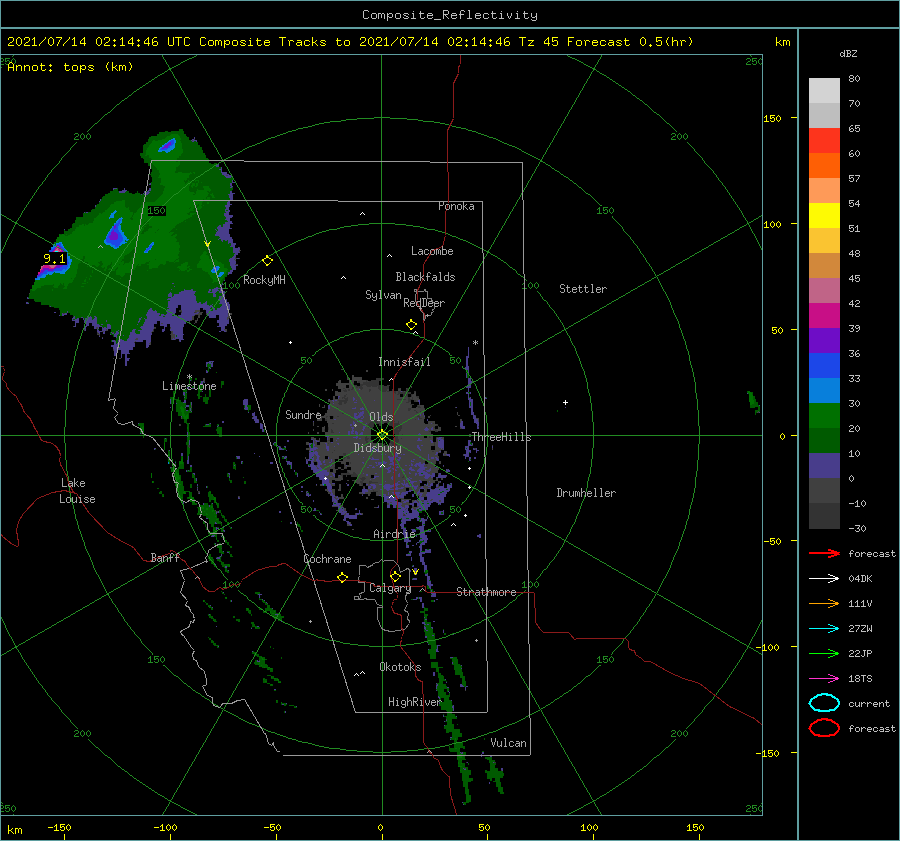
Task: Click the ThreeHills label
Action: point(502,437)
